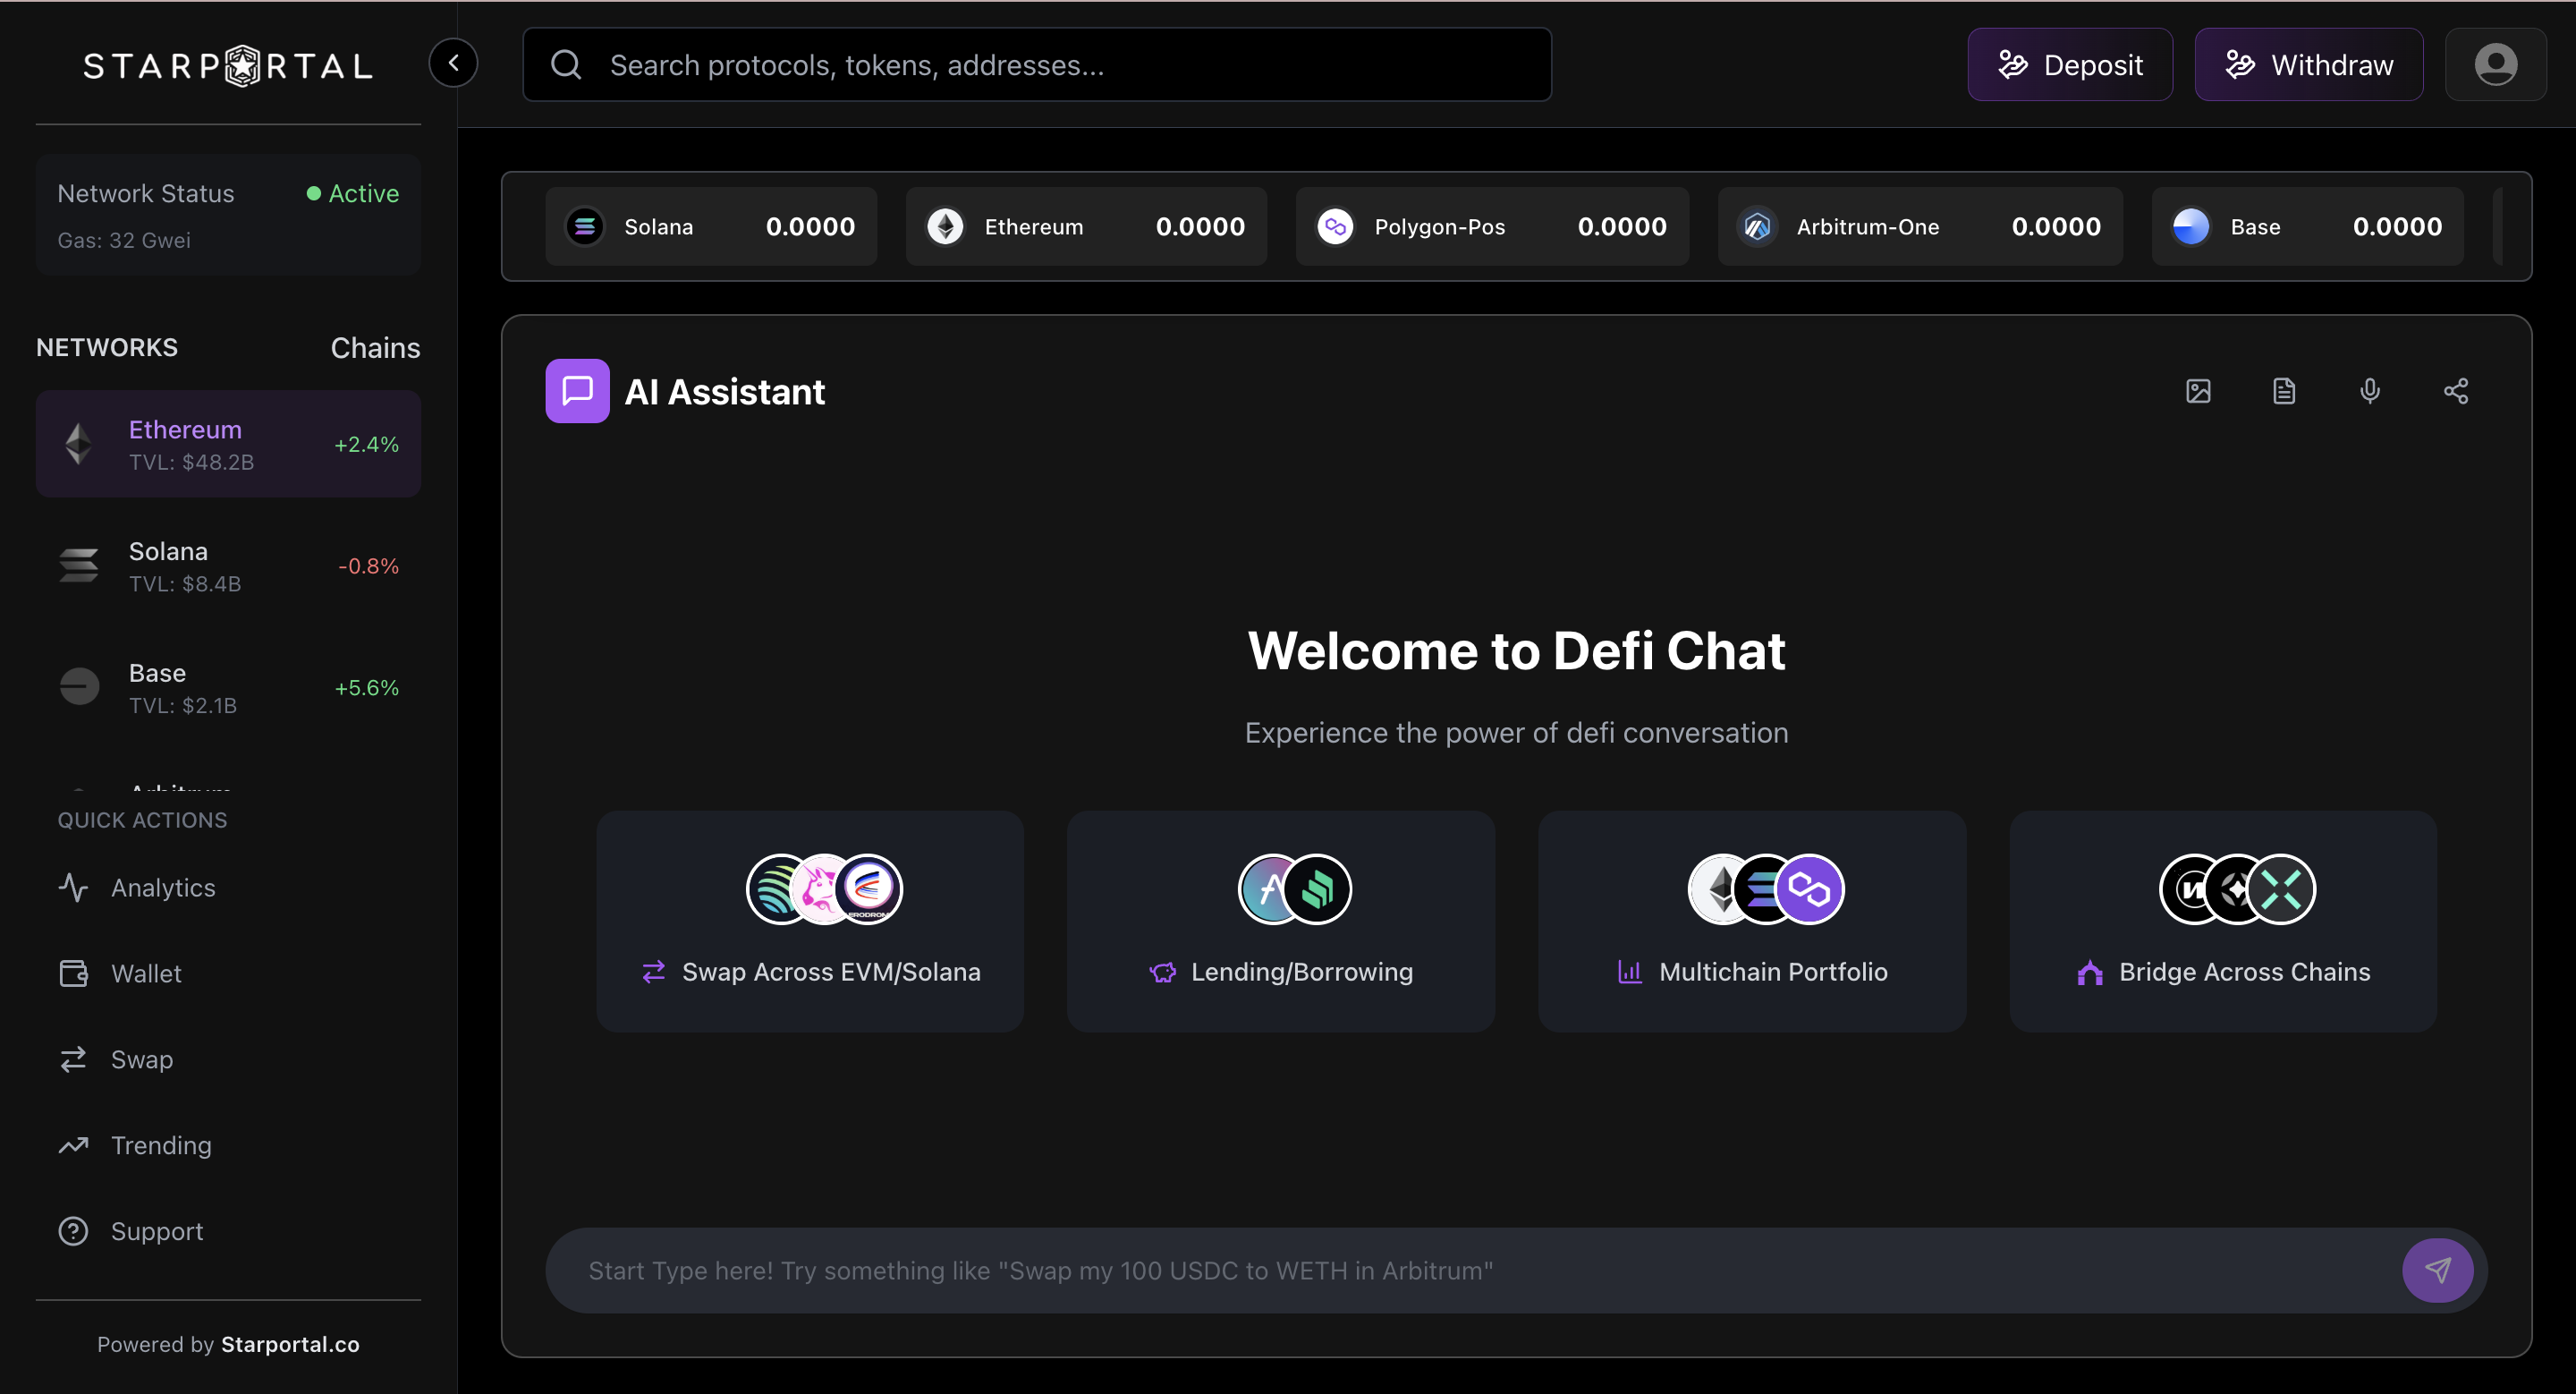Click the Swap arrows icon in sidebar

73,1059
